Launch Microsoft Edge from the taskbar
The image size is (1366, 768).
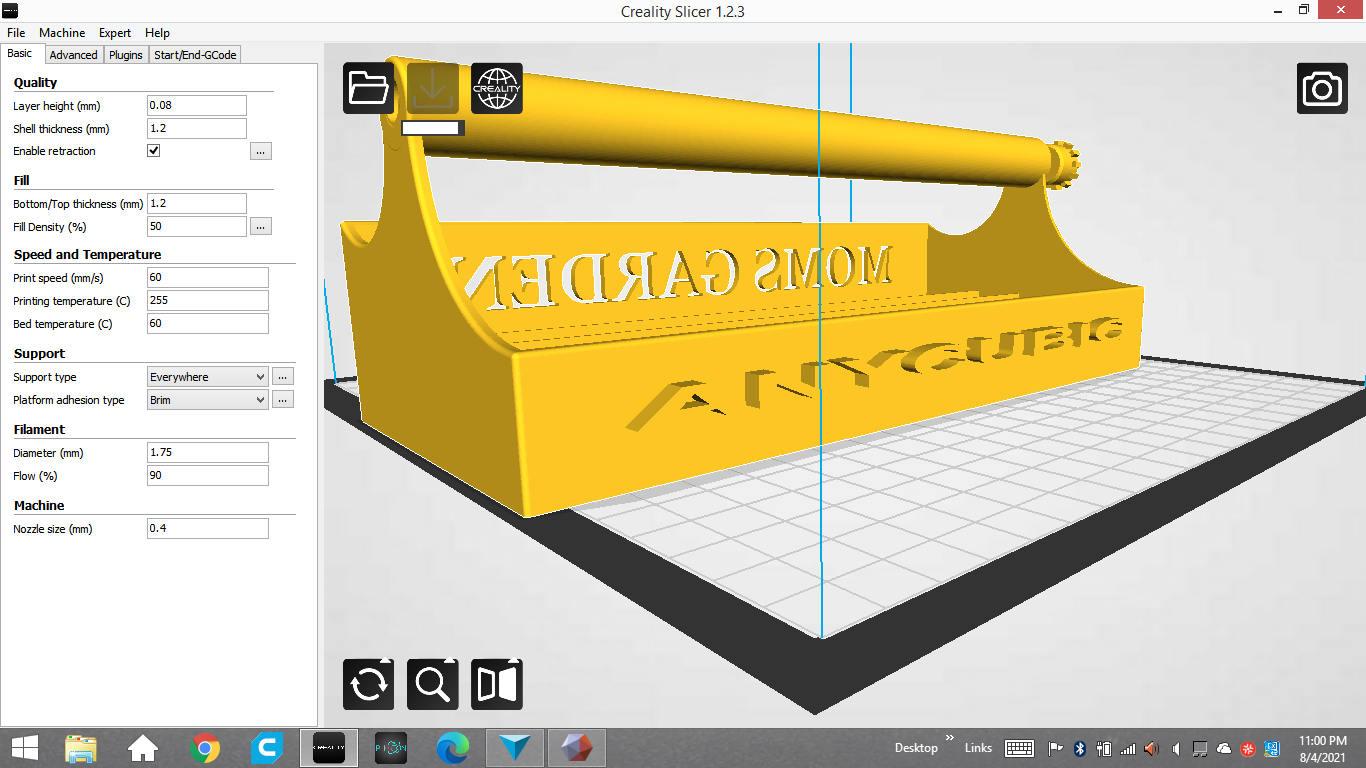pos(453,748)
